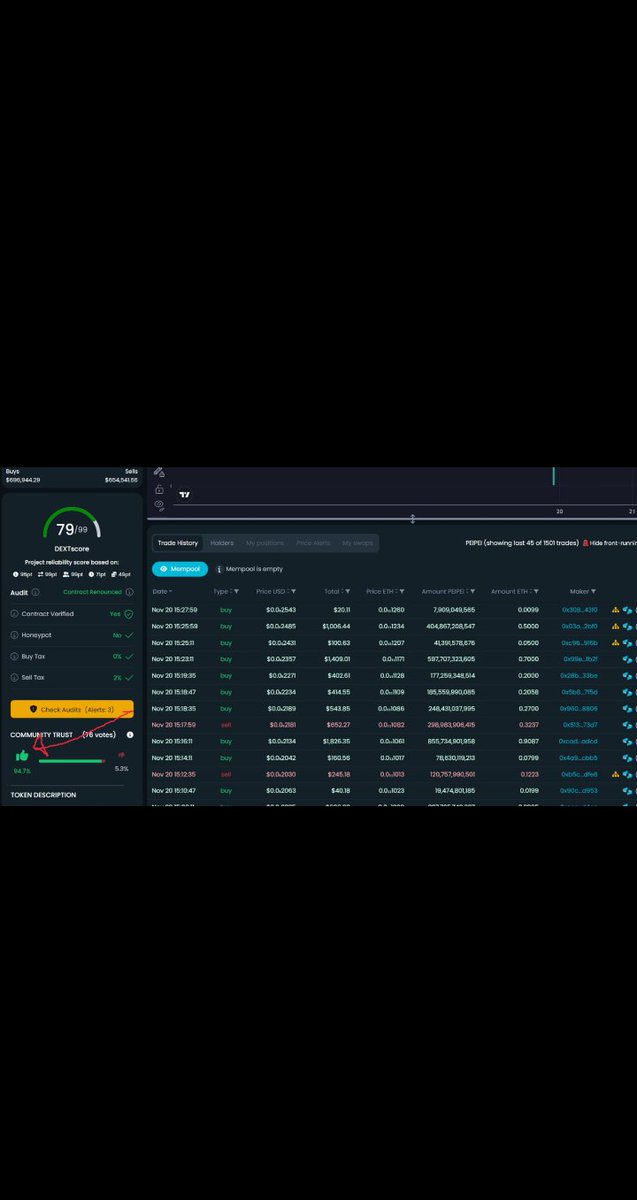This screenshot has height=1200, width=637.
Task: Click info icon before Buy Tax
Action: tap(15, 656)
